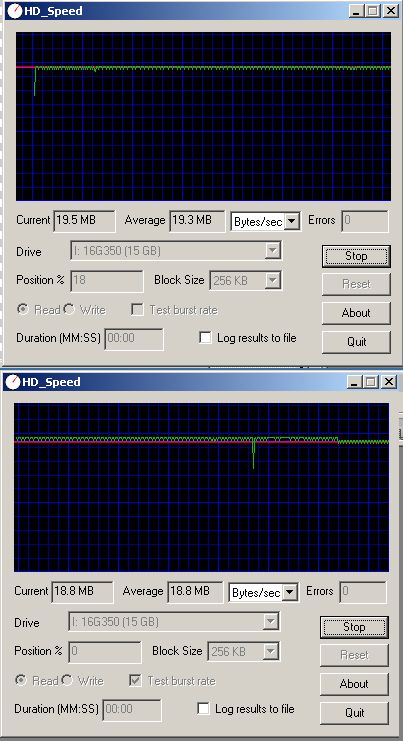The height and width of the screenshot is (741, 403).
Task: Close the bottom HD_Speed window
Action: click(388, 382)
